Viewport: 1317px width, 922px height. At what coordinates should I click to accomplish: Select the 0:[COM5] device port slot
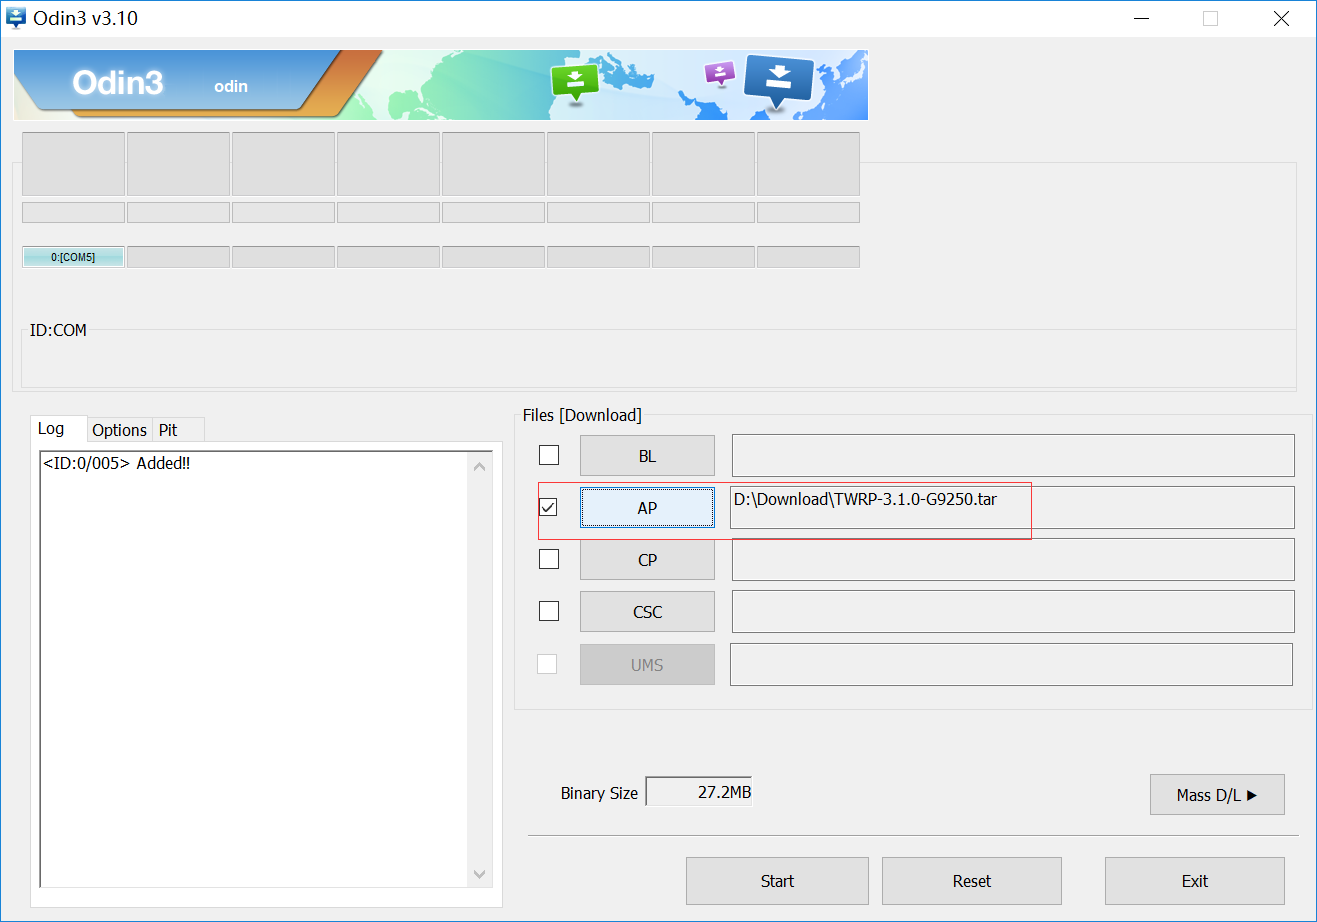73,257
